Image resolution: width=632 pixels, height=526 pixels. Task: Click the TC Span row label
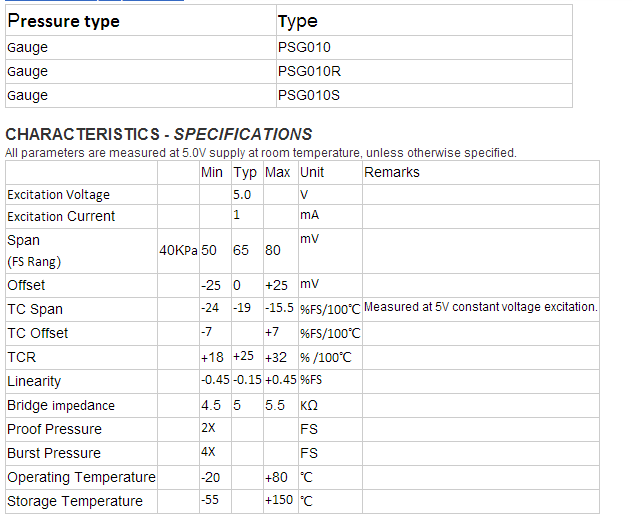pyautogui.click(x=34, y=309)
